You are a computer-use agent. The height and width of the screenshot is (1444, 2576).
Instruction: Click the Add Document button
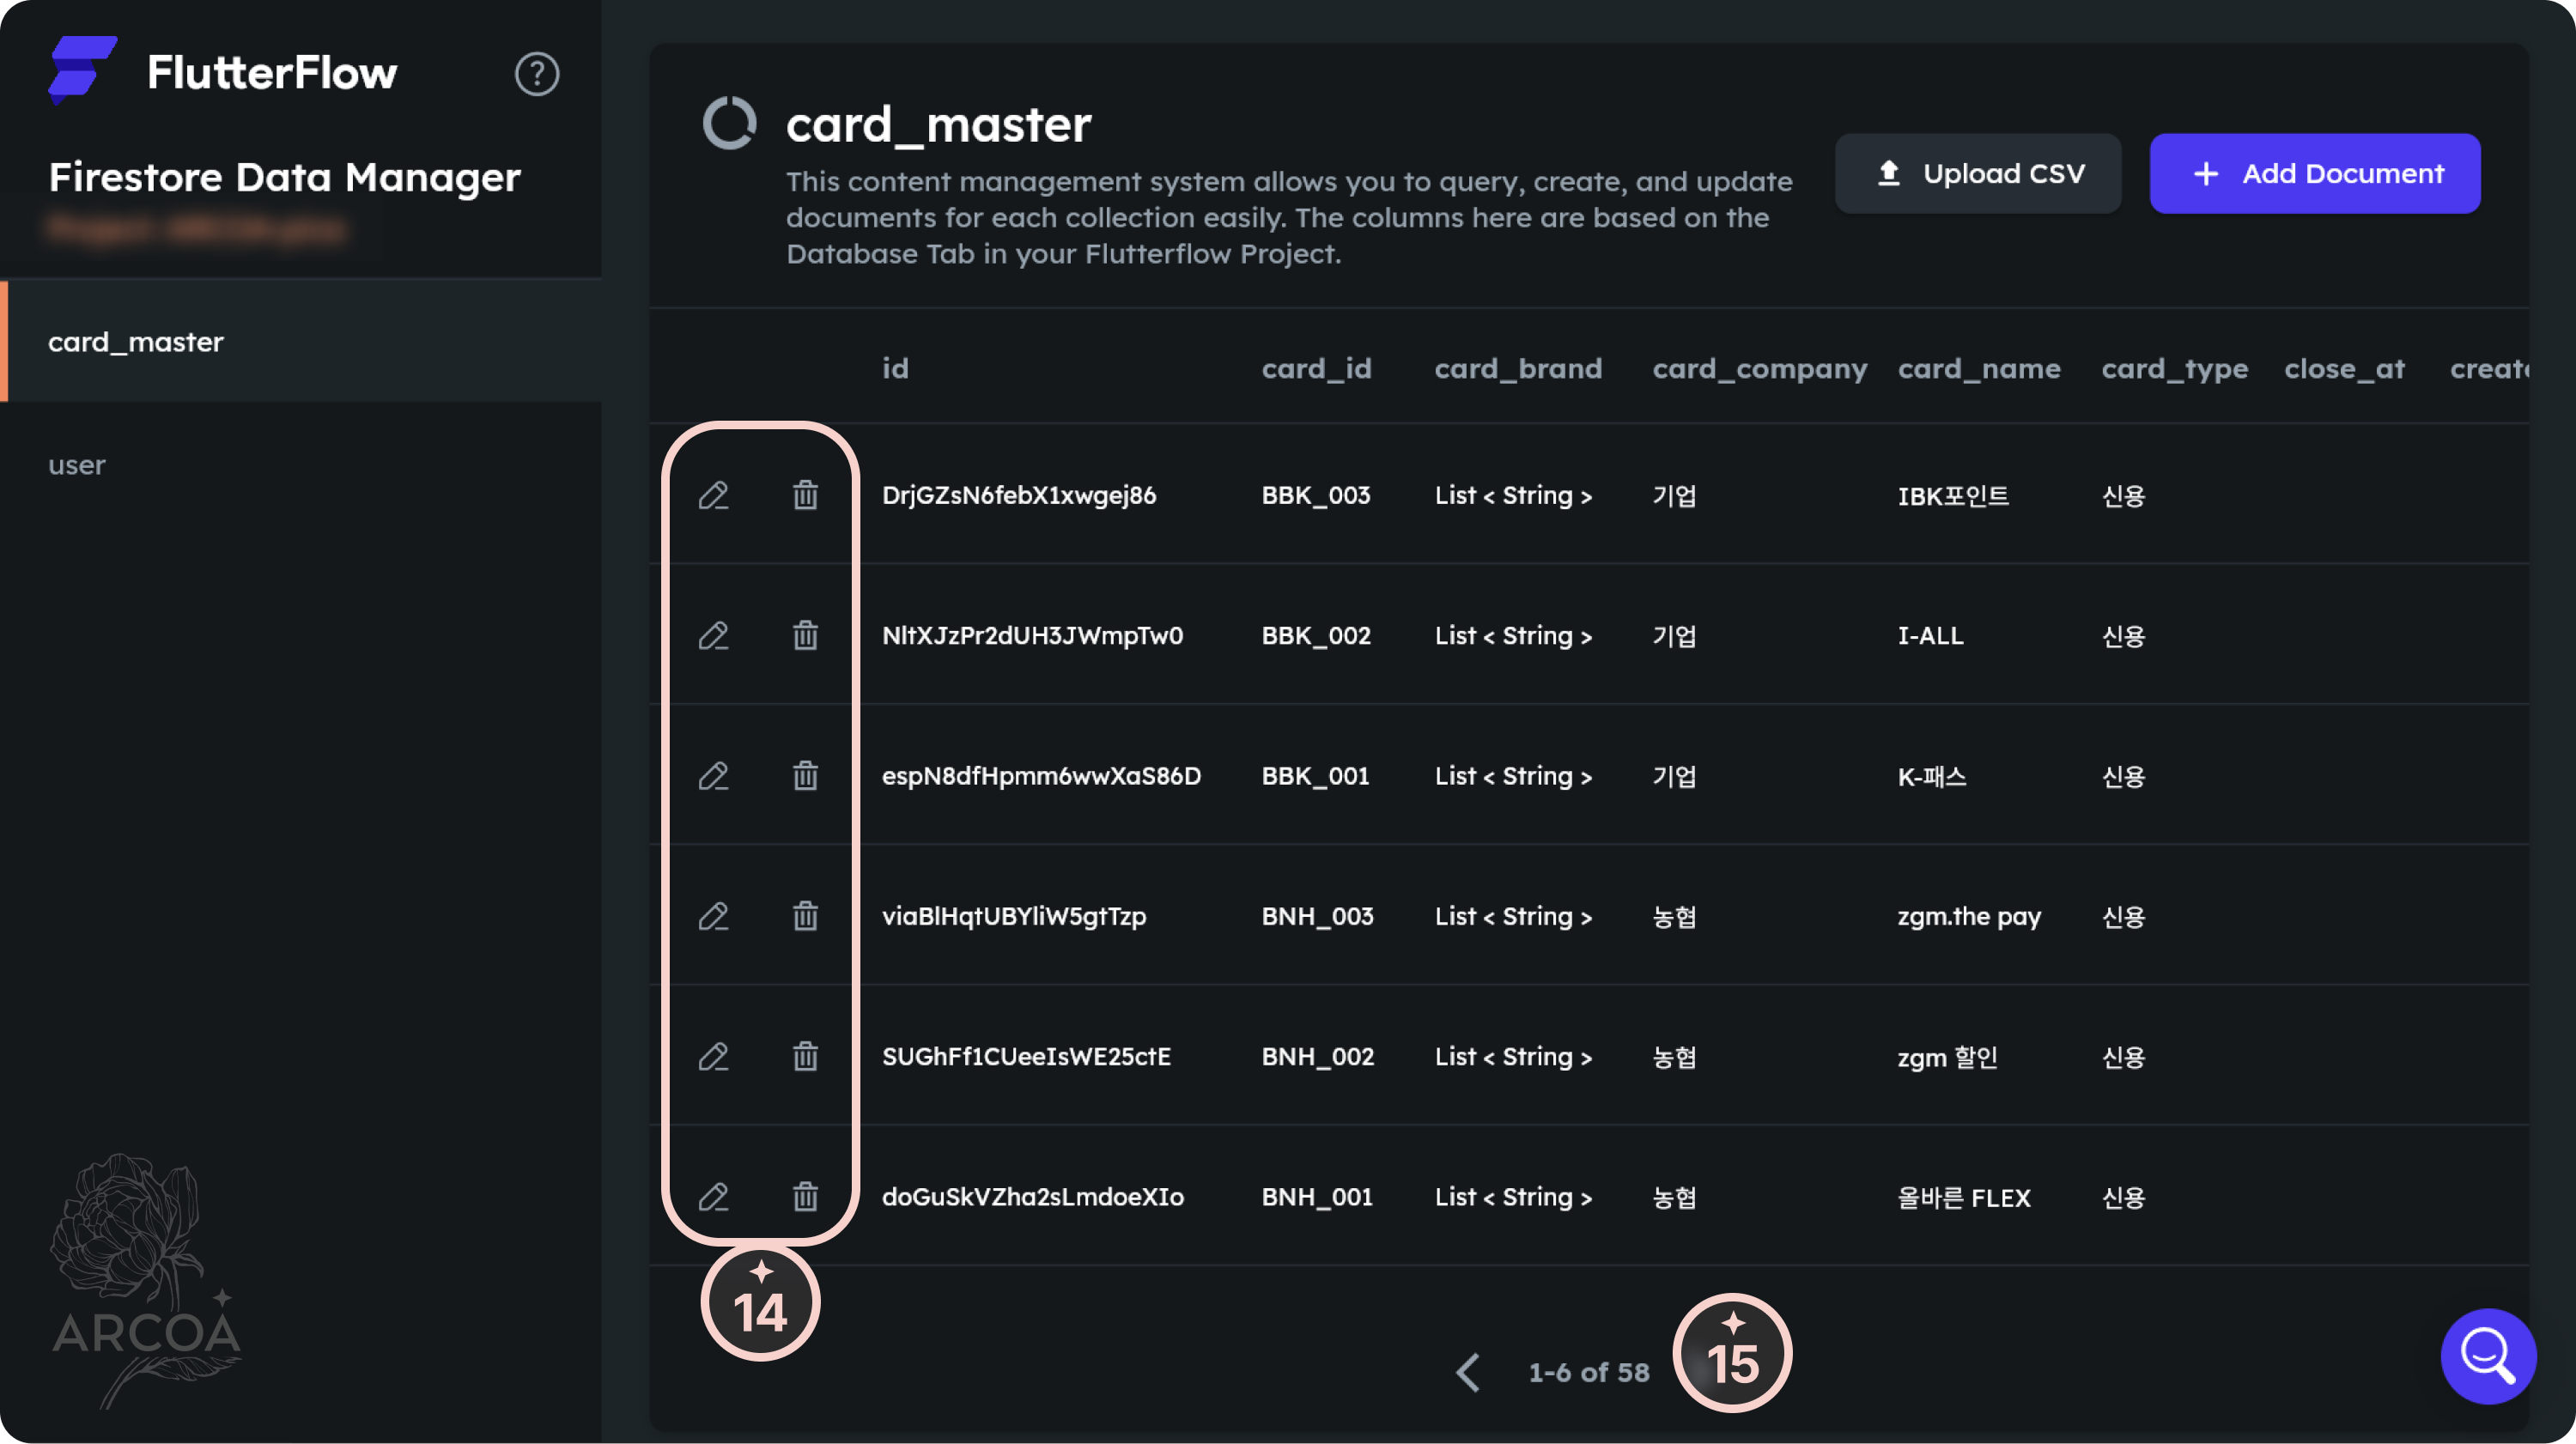point(2314,173)
